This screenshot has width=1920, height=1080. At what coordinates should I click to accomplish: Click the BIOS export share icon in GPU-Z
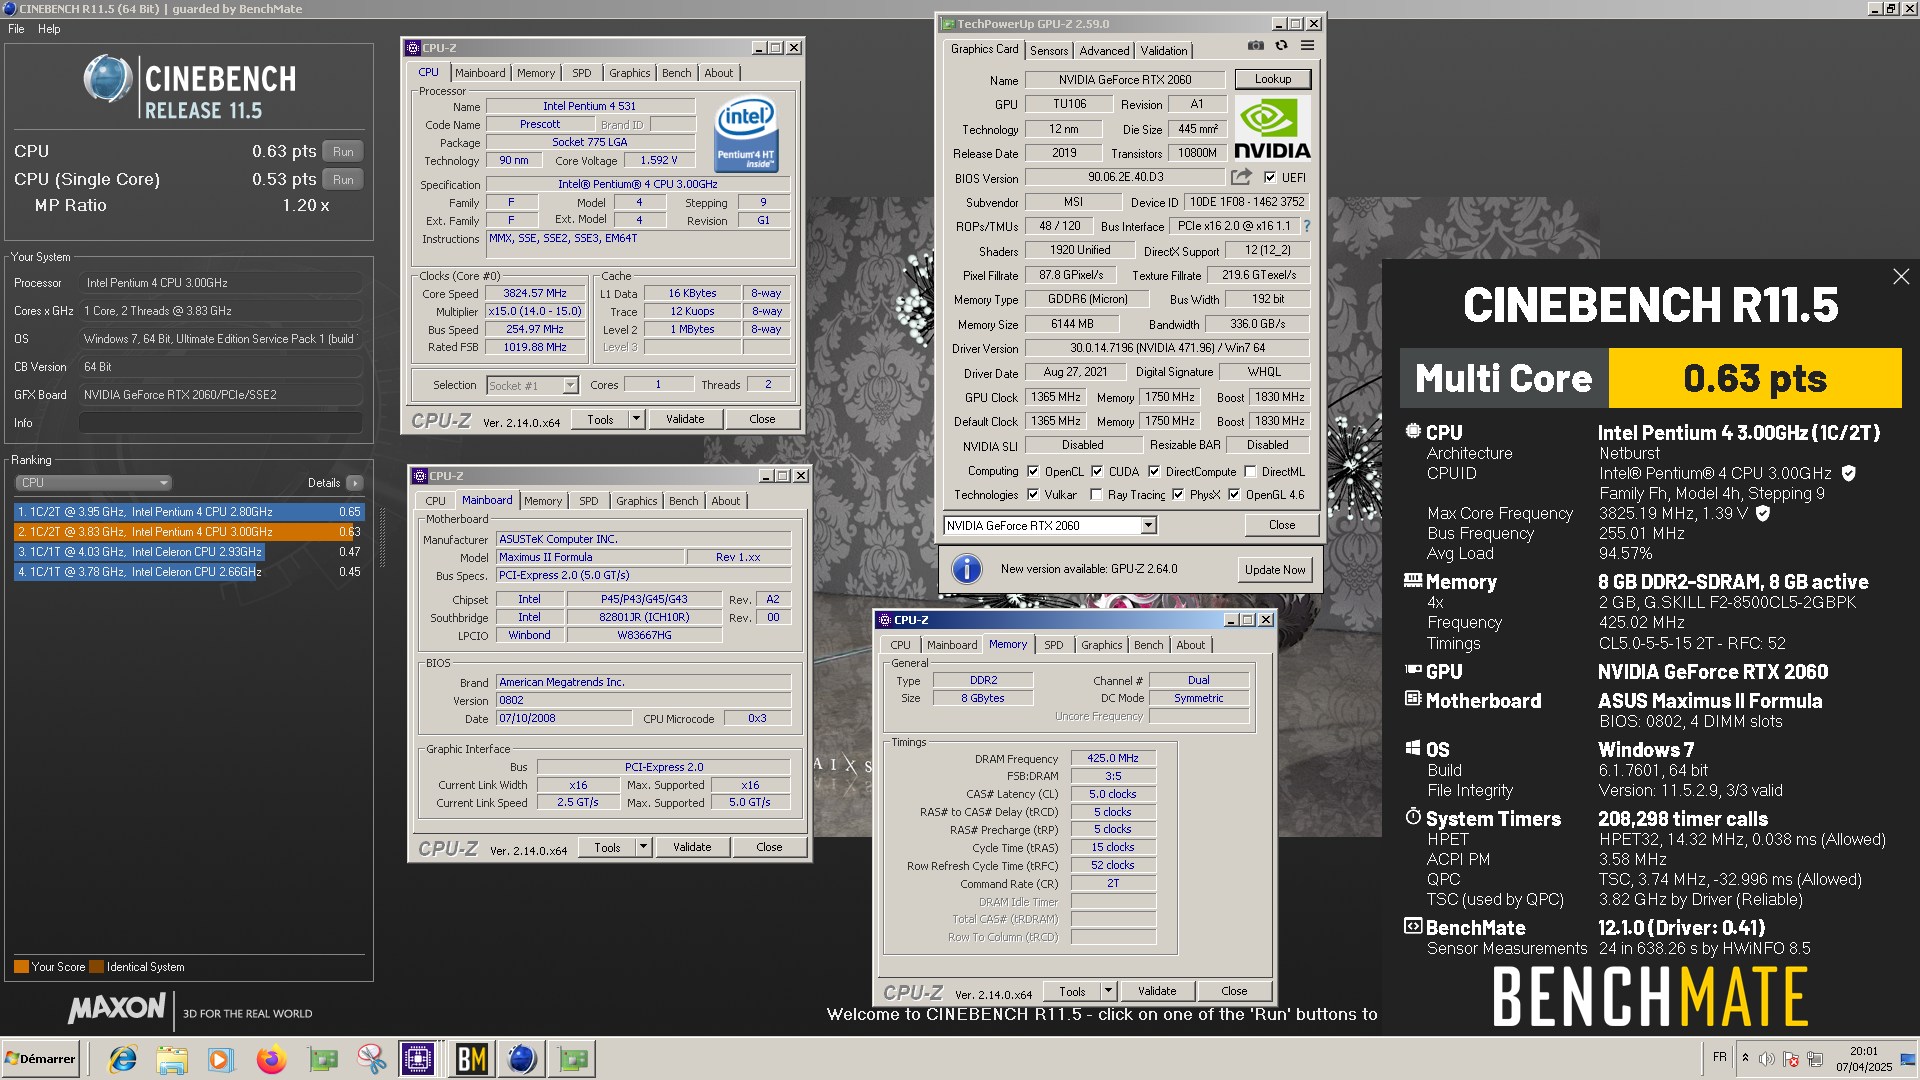coord(1241,177)
